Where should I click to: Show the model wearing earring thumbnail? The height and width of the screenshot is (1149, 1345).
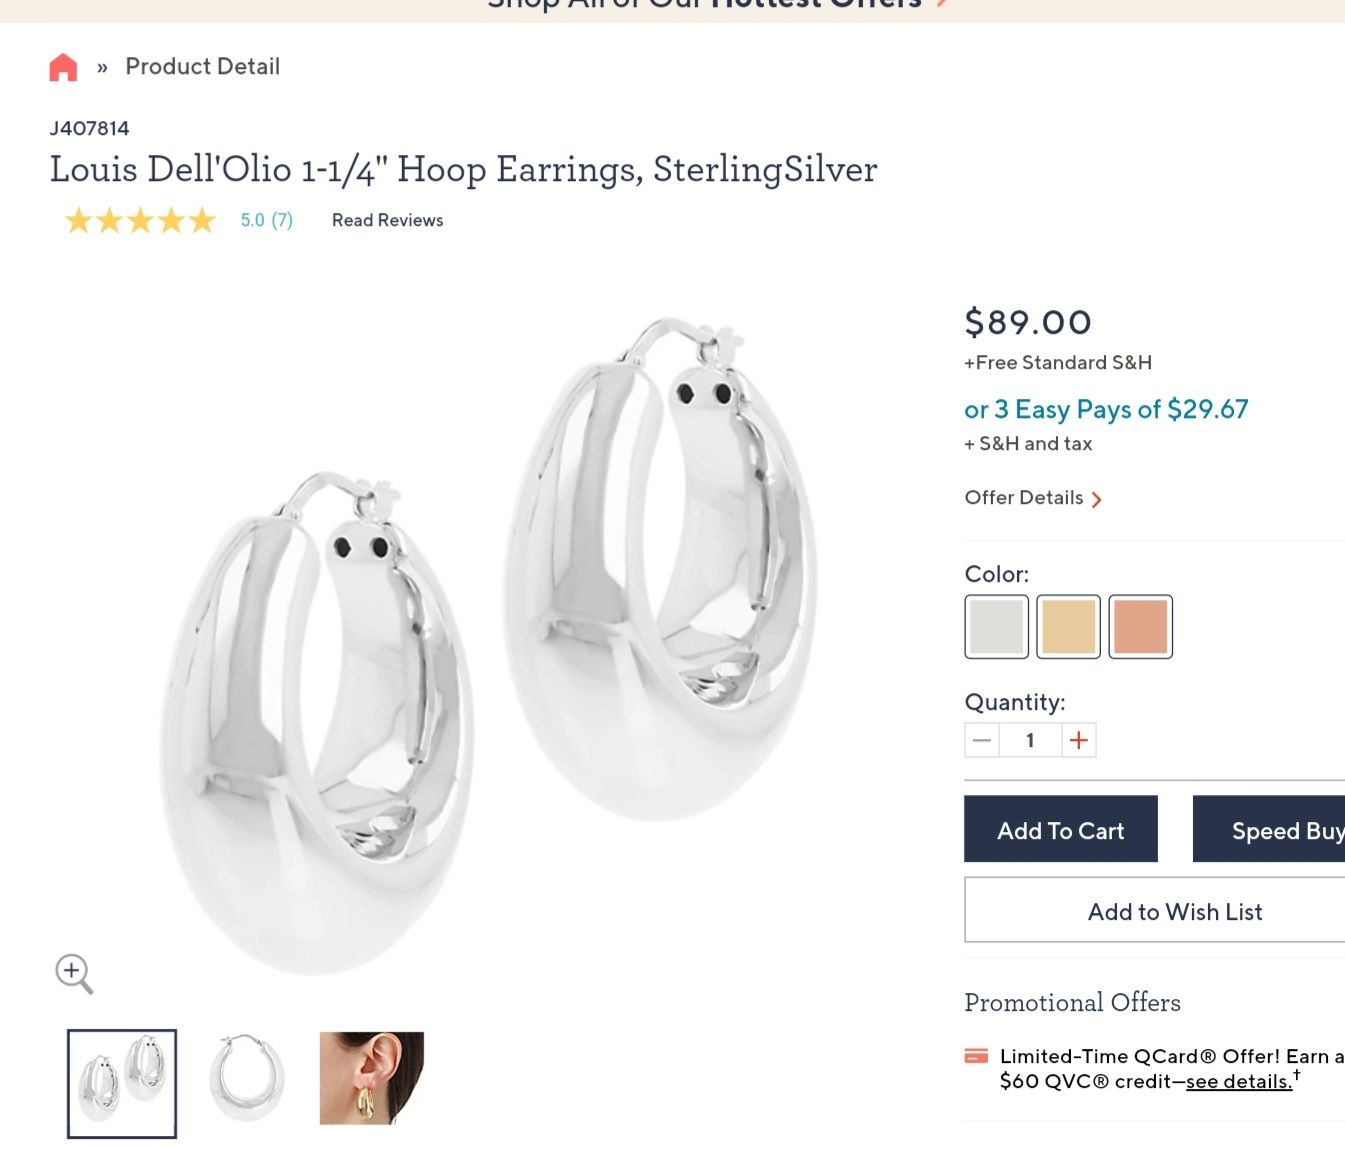pyautogui.click(x=372, y=1078)
